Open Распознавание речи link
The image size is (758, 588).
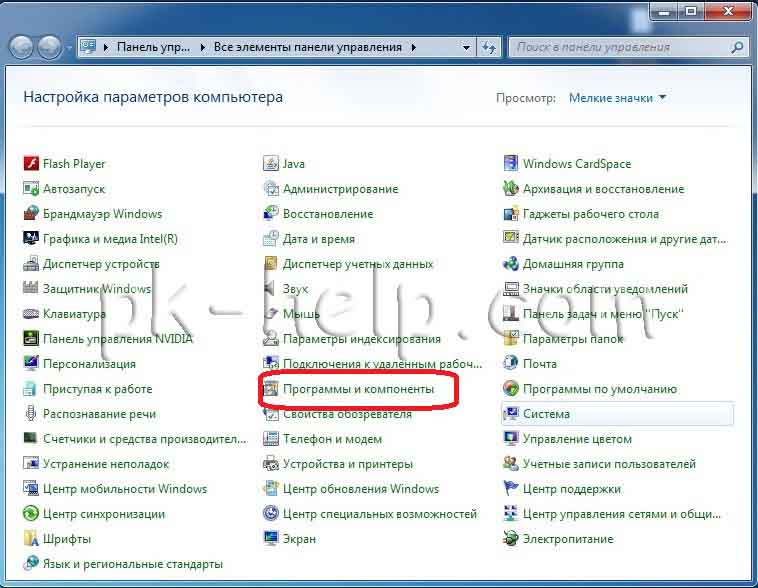pos(100,414)
